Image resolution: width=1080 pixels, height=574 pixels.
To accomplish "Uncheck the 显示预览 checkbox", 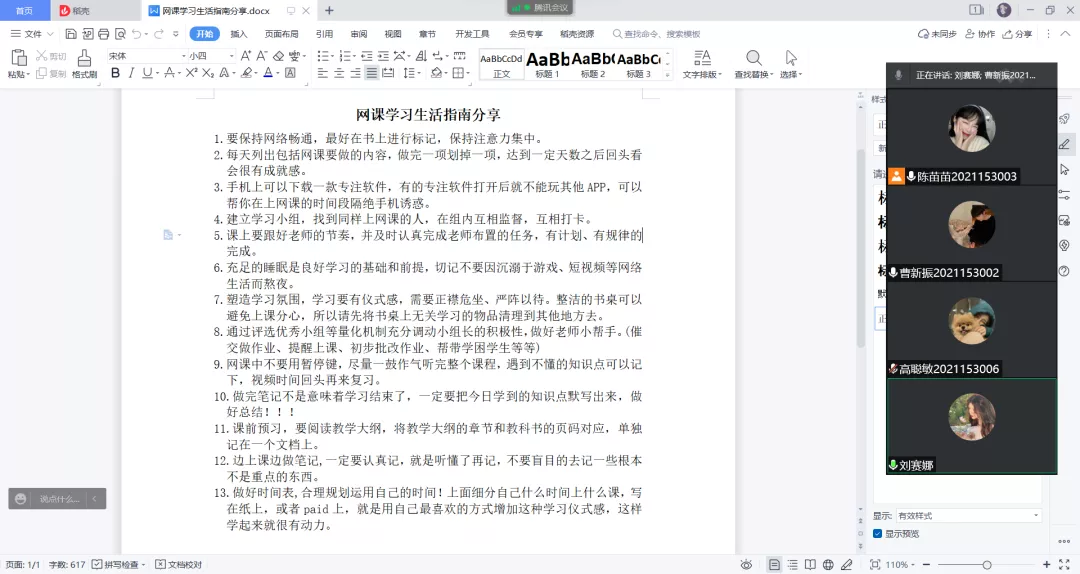I will point(877,534).
